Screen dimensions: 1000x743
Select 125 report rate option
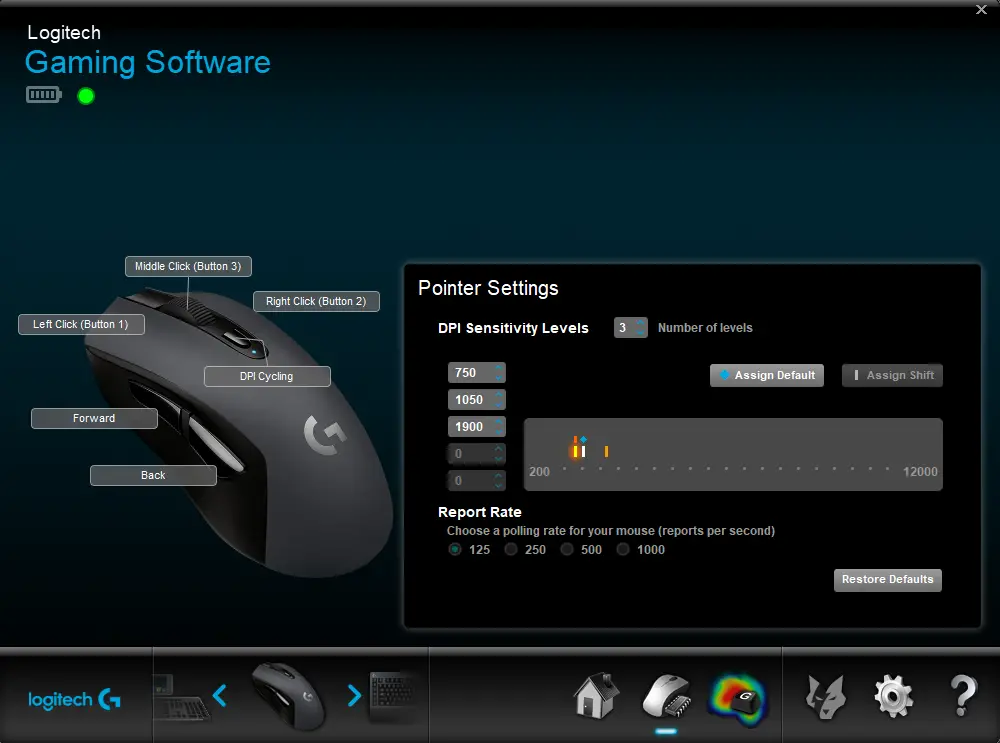click(x=455, y=549)
